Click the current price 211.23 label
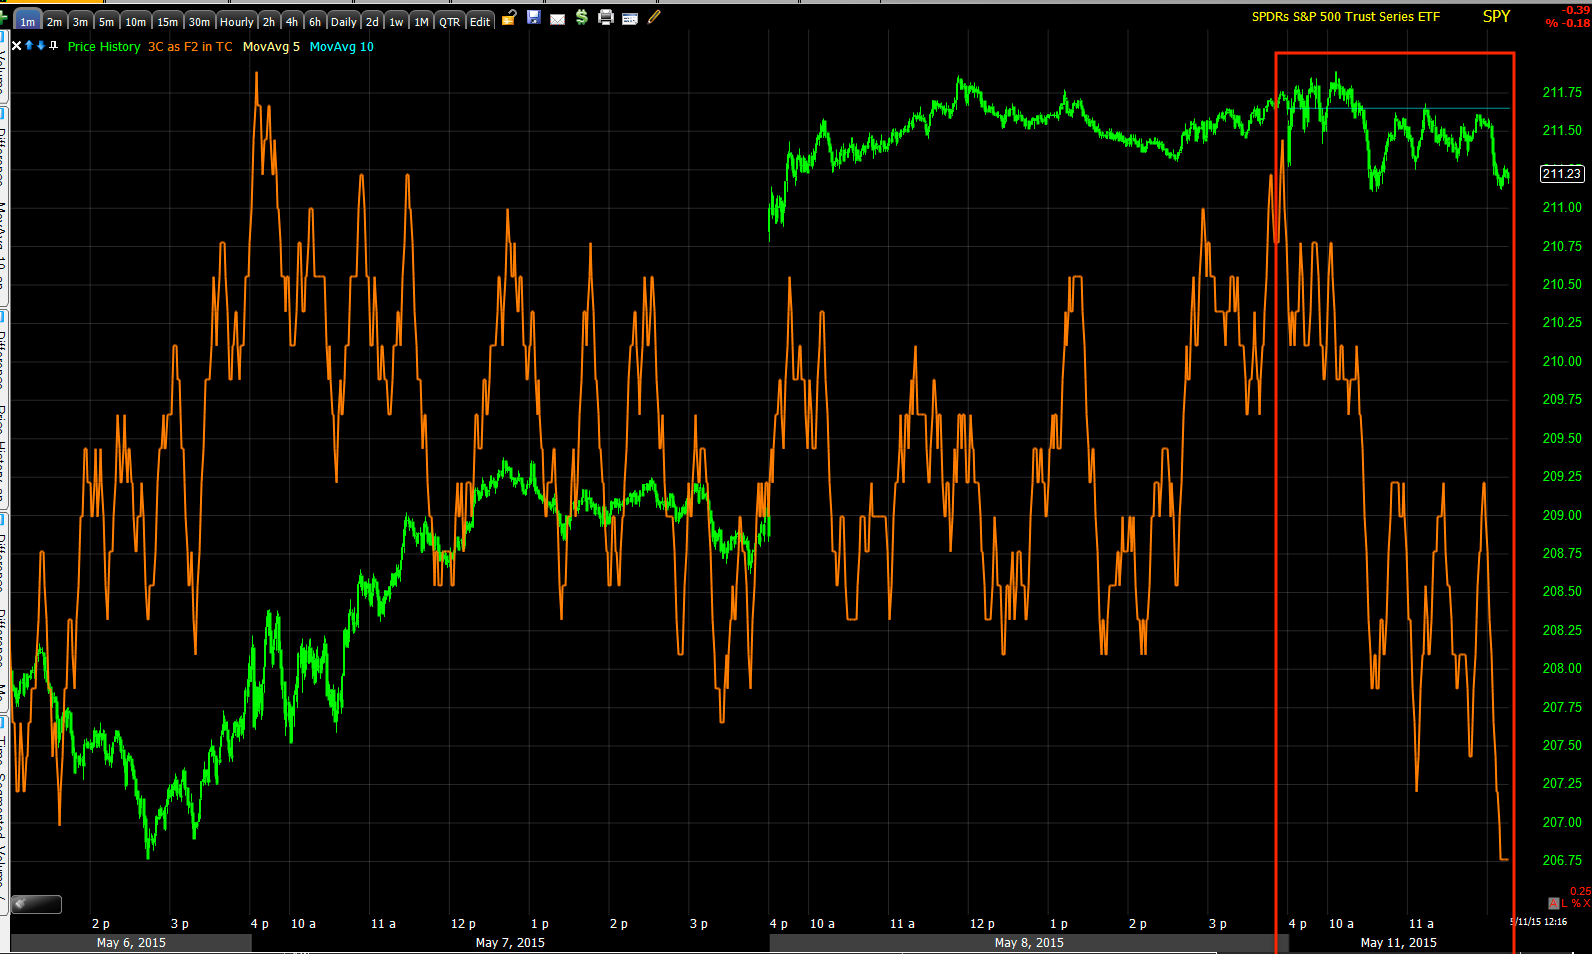The height and width of the screenshot is (954, 1592). (1562, 174)
